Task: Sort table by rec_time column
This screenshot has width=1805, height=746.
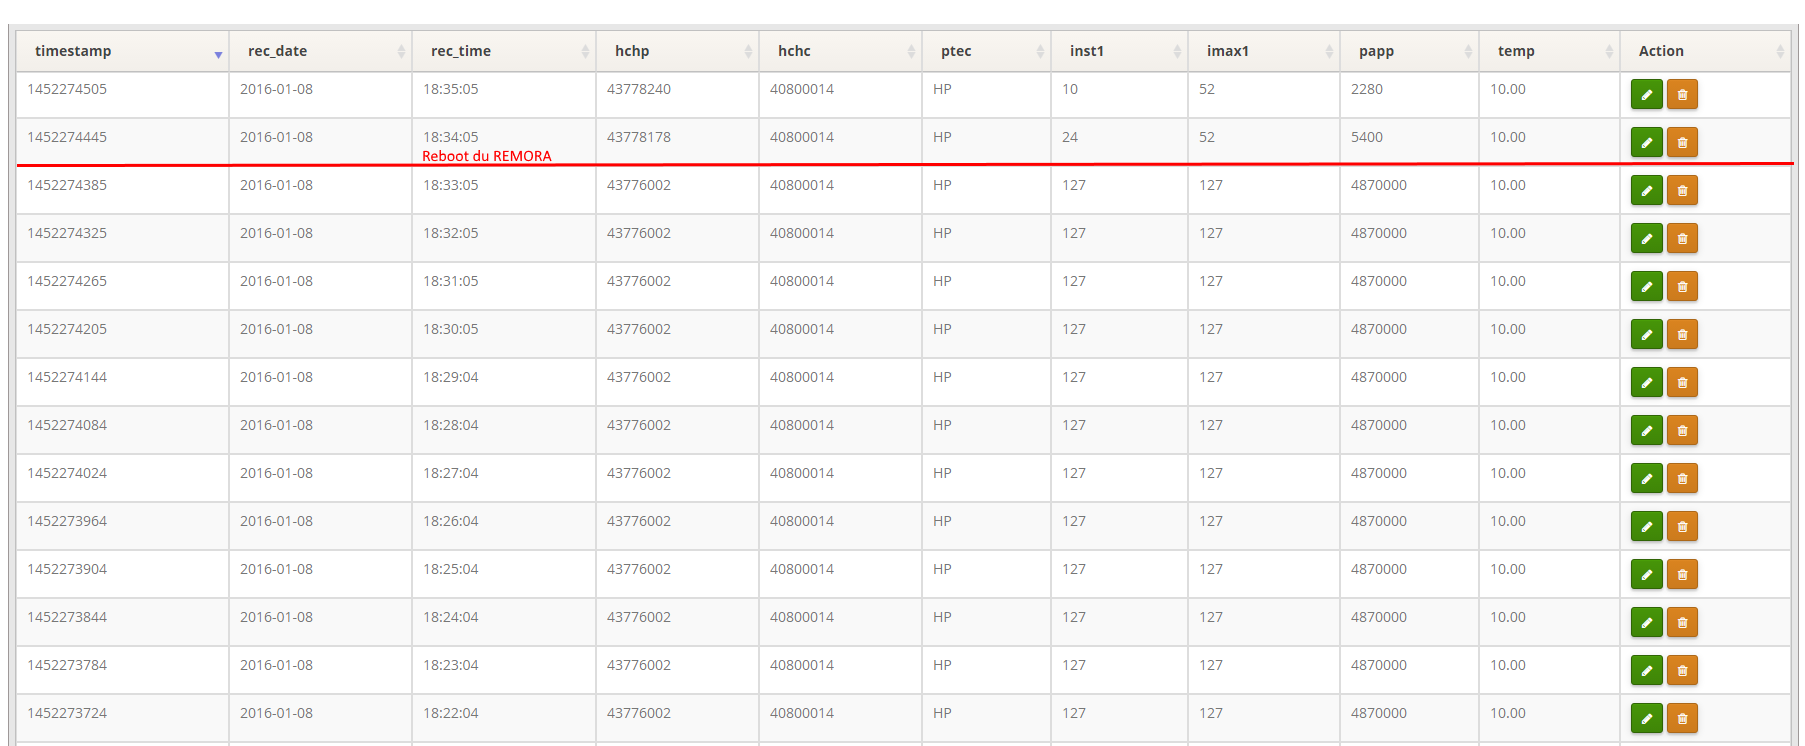Action: pyautogui.click(x=504, y=51)
